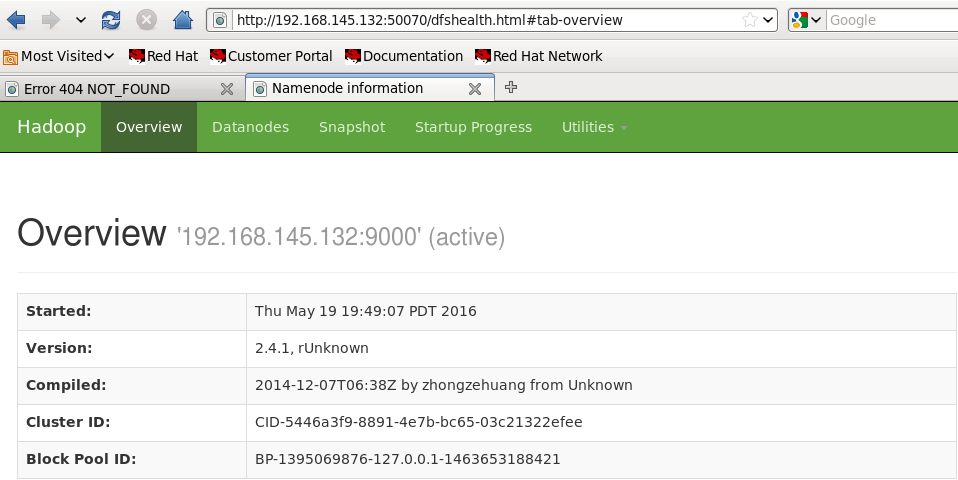Open a new tab with the plus icon
Image resolution: width=958 pixels, height=480 pixels.
pyautogui.click(x=511, y=87)
